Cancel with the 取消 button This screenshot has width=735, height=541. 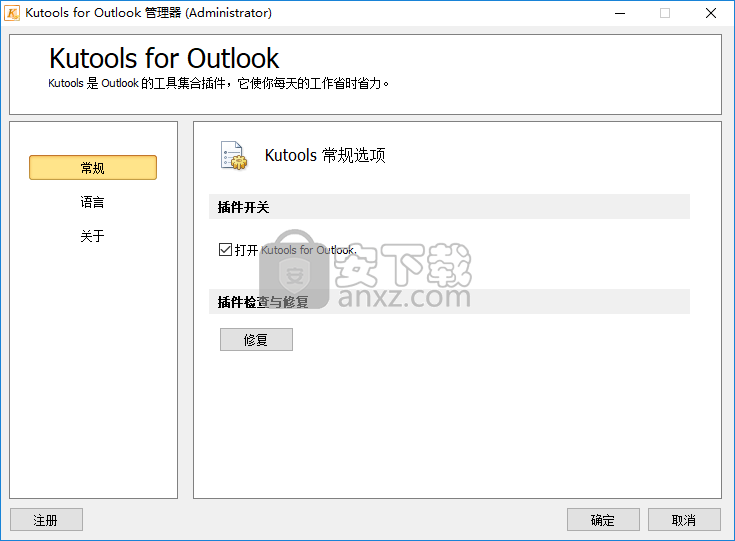pyautogui.click(x=684, y=520)
